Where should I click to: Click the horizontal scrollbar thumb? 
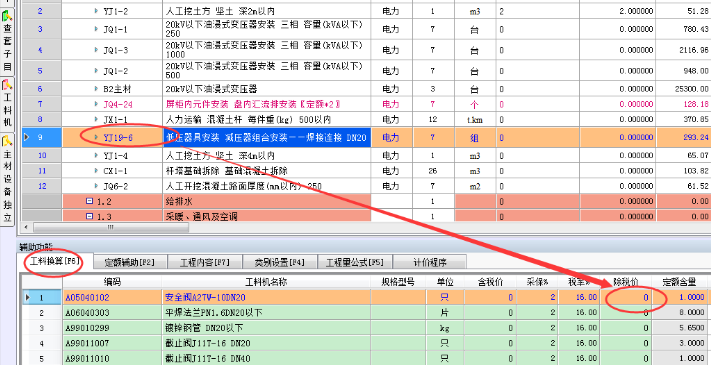(111, 228)
